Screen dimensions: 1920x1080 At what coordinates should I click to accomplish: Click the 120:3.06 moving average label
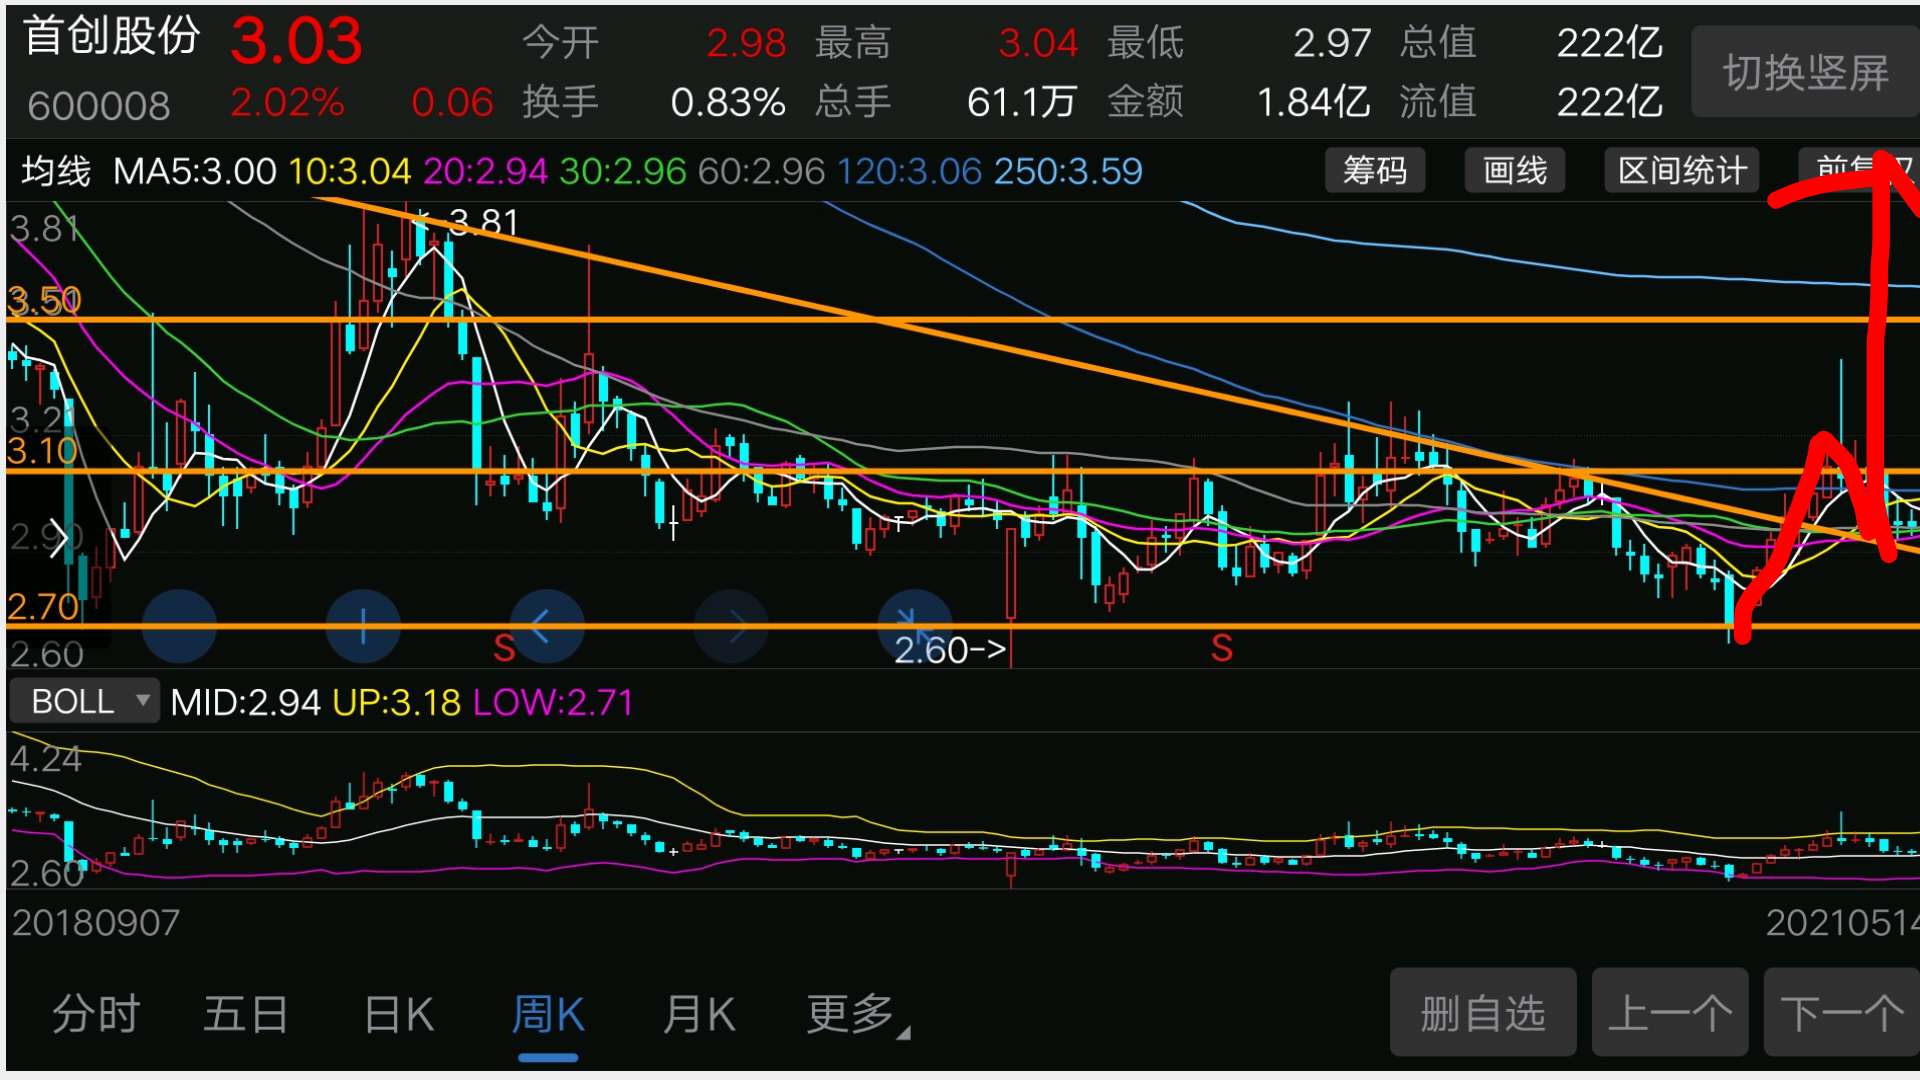coord(909,171)
